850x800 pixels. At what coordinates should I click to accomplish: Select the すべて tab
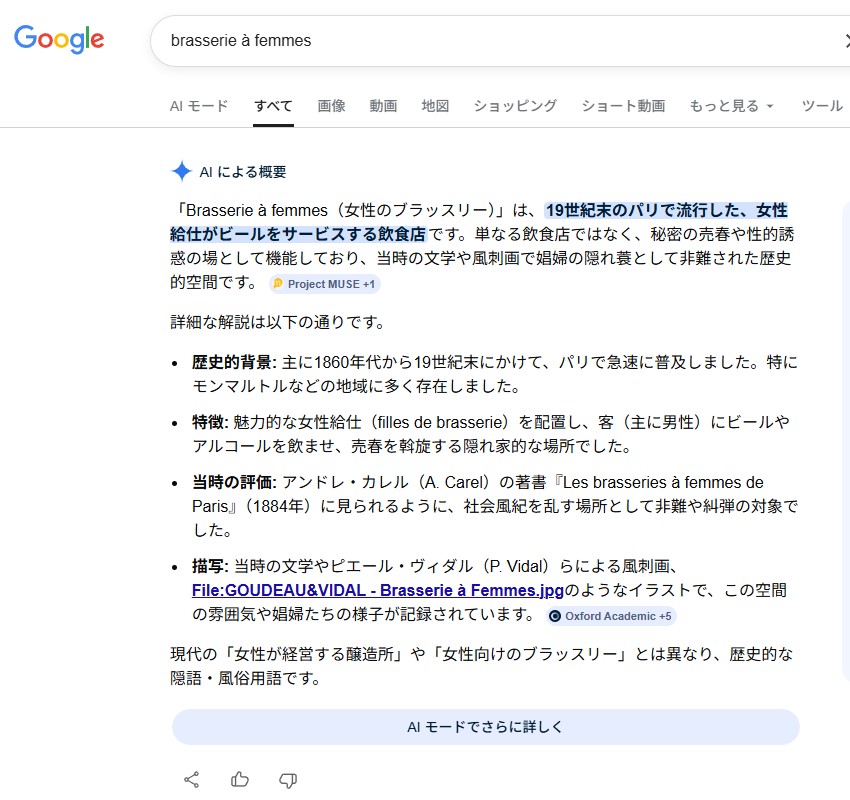(x=273, y=106)
